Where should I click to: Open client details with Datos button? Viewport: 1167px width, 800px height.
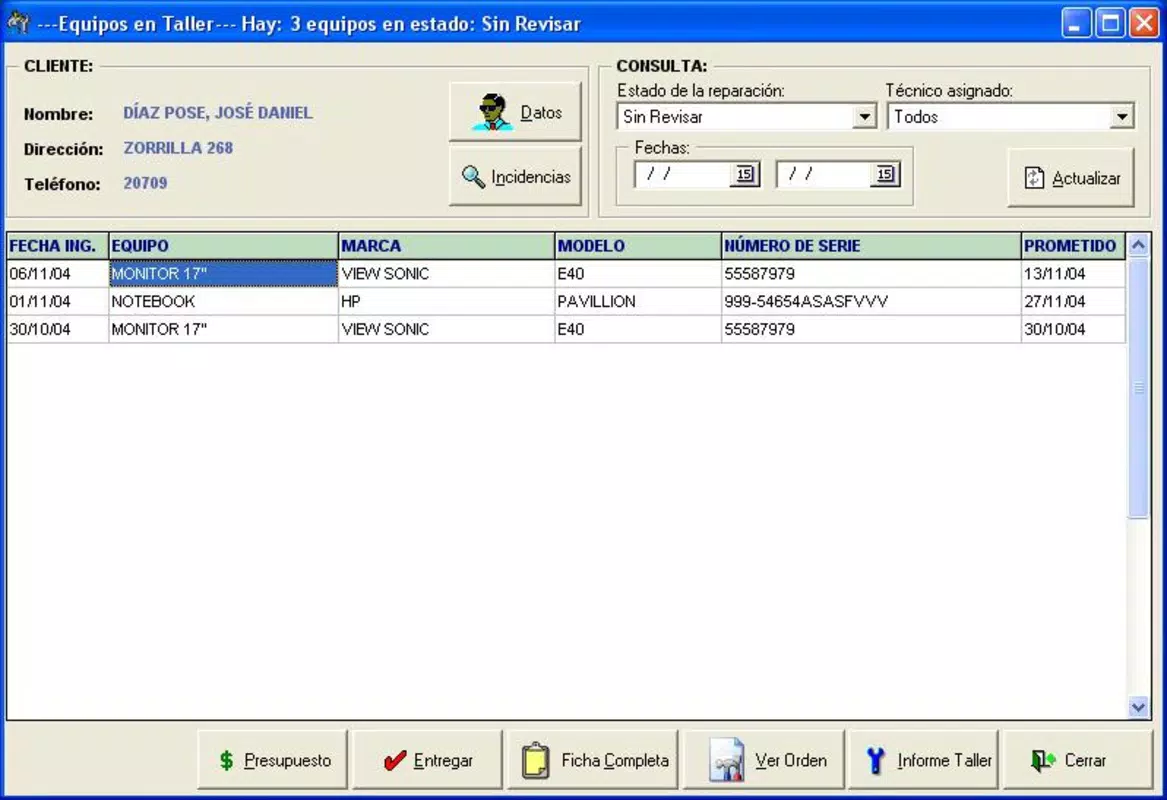coord(515,112)
